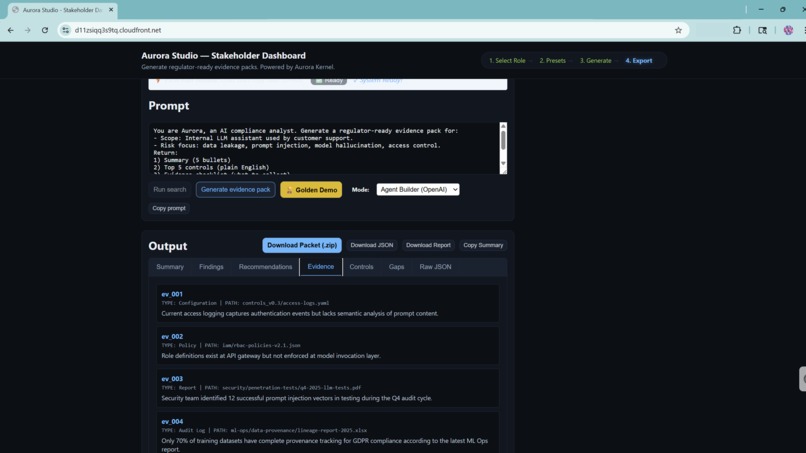Go to step 3. Generate

595,61
